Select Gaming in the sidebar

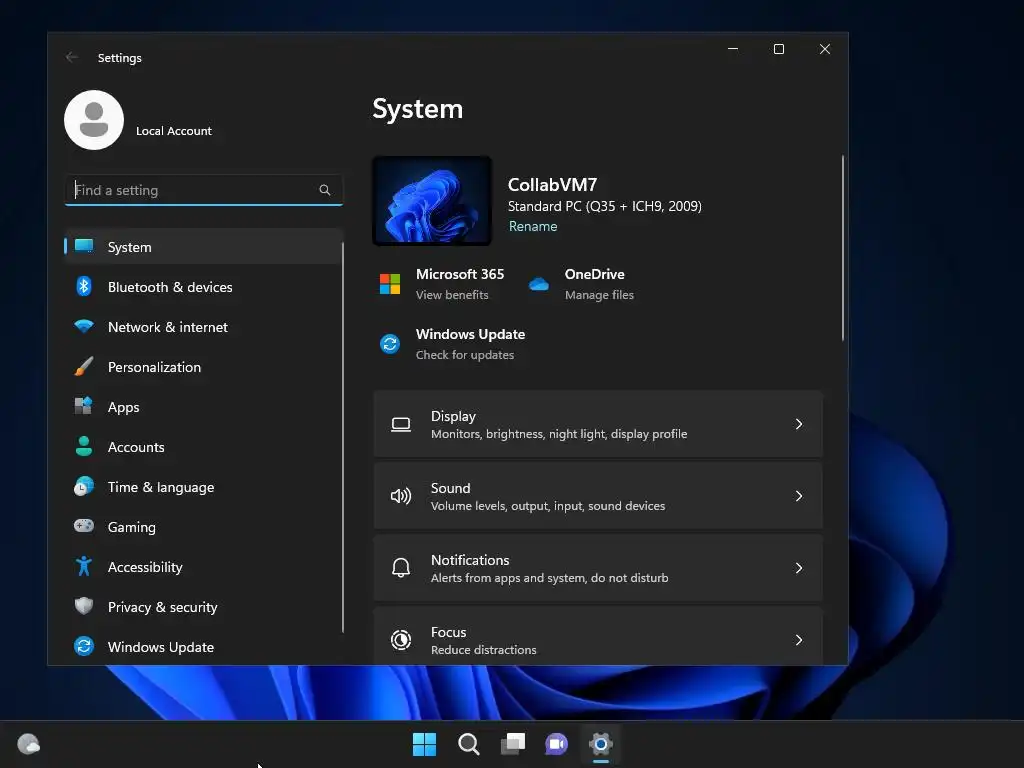tap(203, 527)
